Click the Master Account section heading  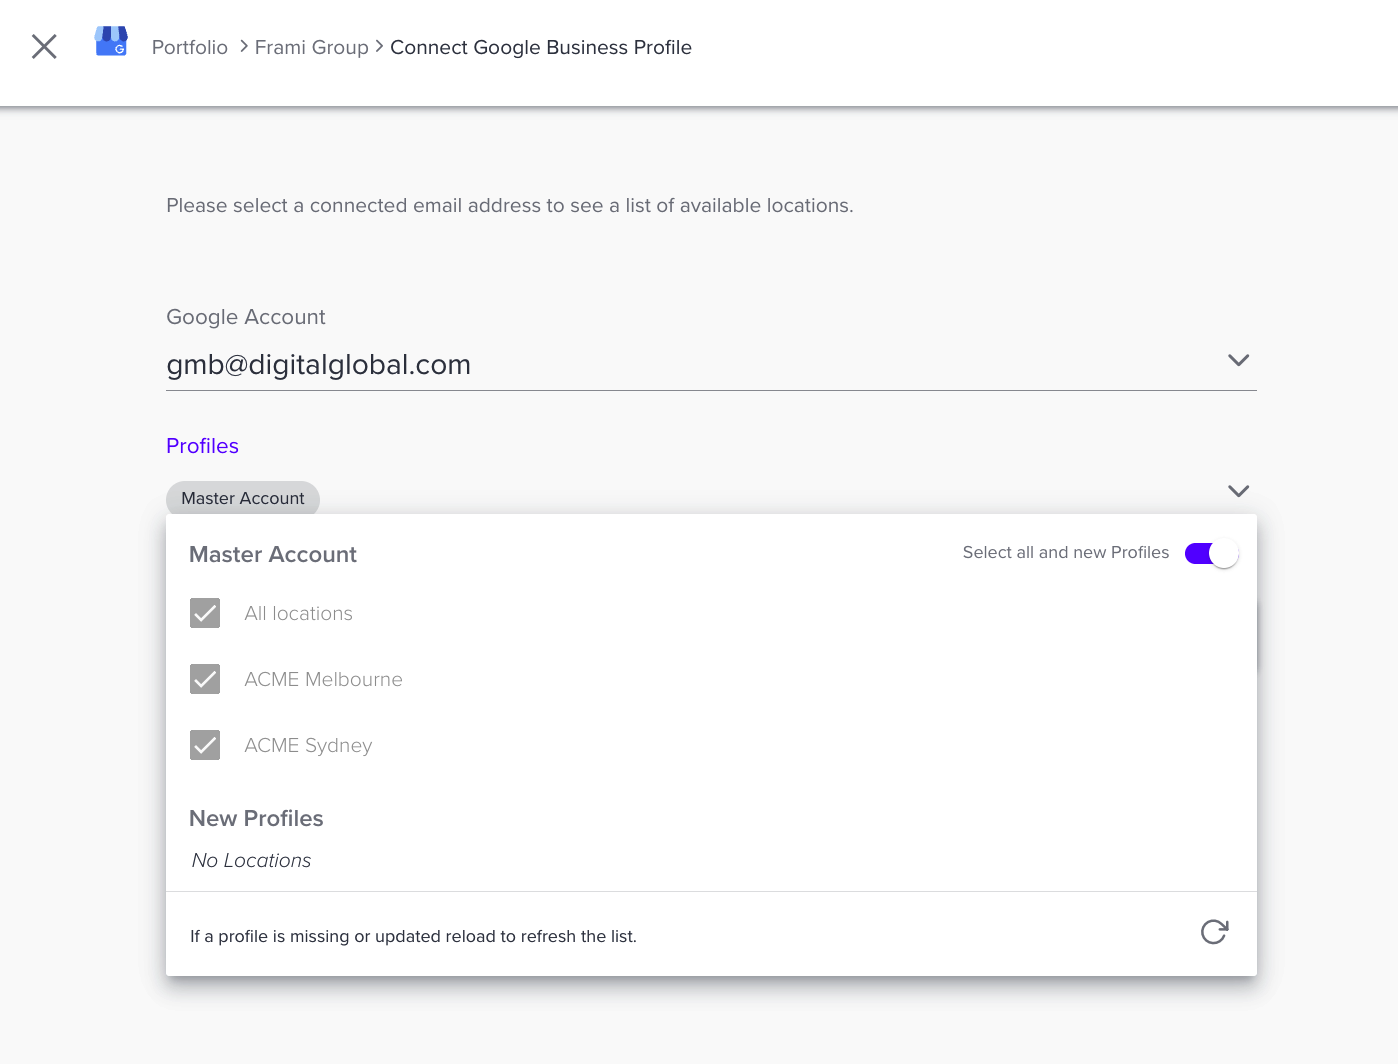click(x=273, y=554)
